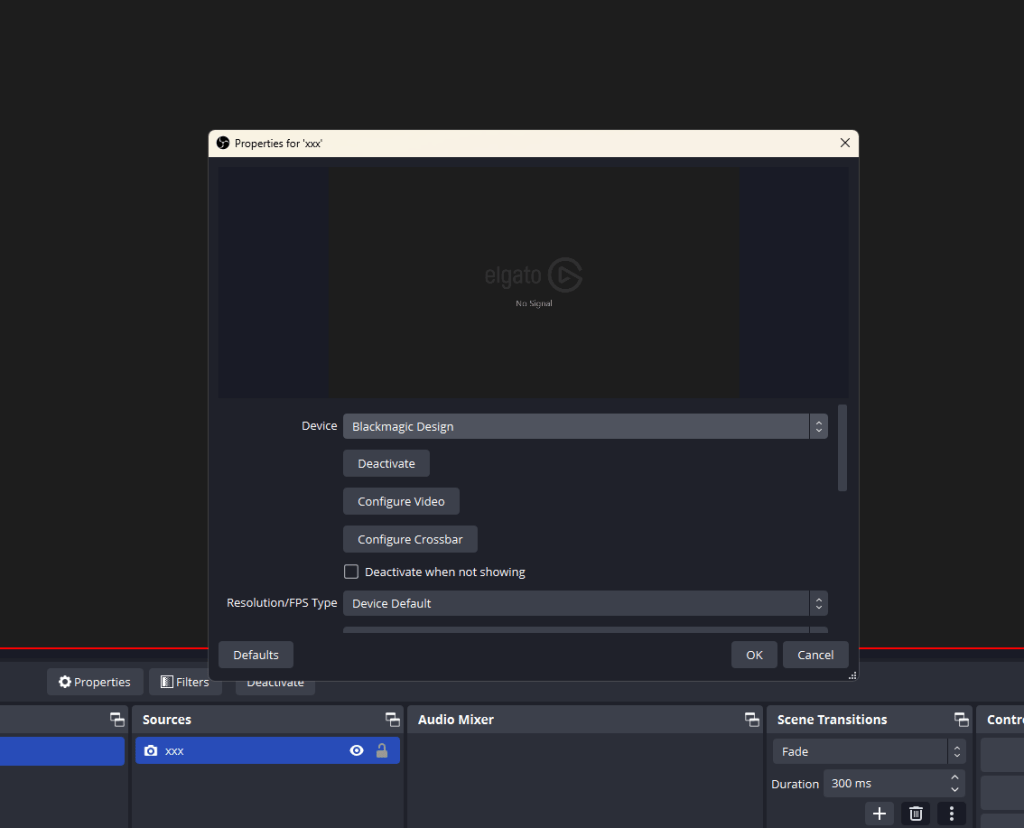
Task: Click the Duration 300 ms field
Action: click(x=887, y=784)
